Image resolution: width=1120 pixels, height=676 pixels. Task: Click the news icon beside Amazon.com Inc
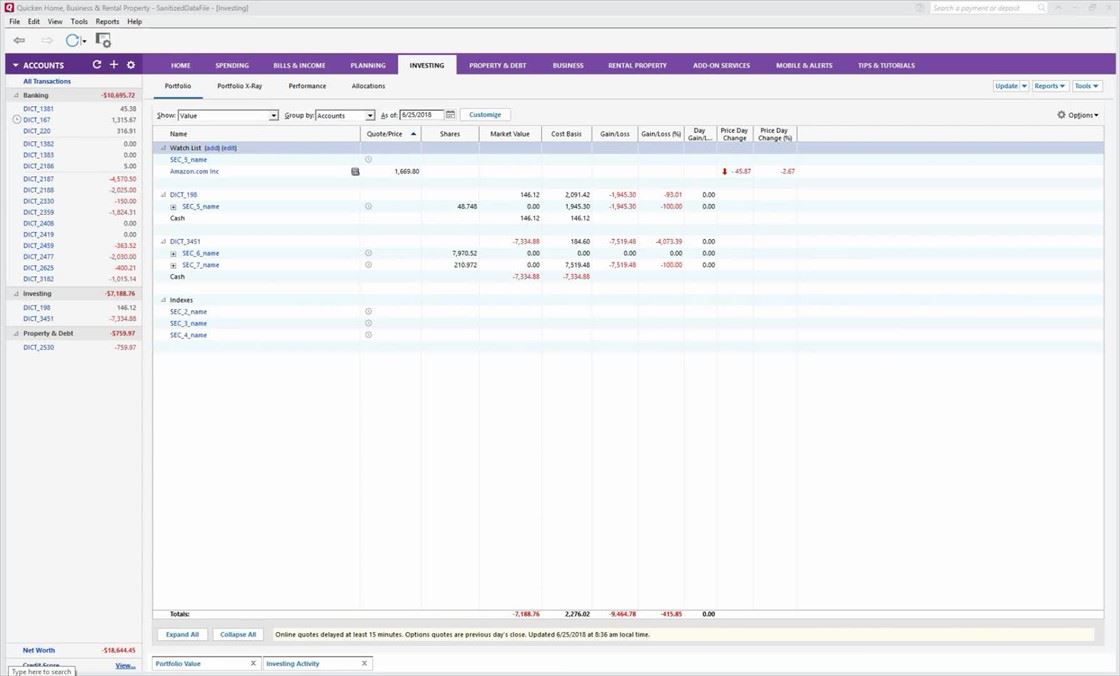coord(355,172)
